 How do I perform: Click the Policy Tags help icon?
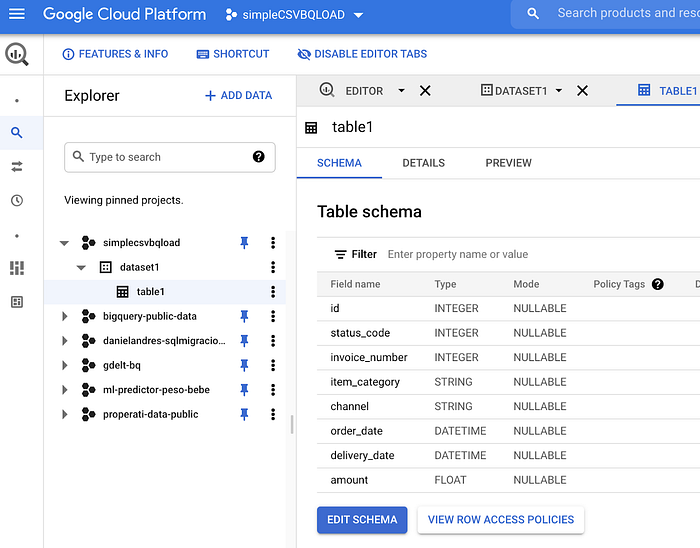(x=658, y=284)
